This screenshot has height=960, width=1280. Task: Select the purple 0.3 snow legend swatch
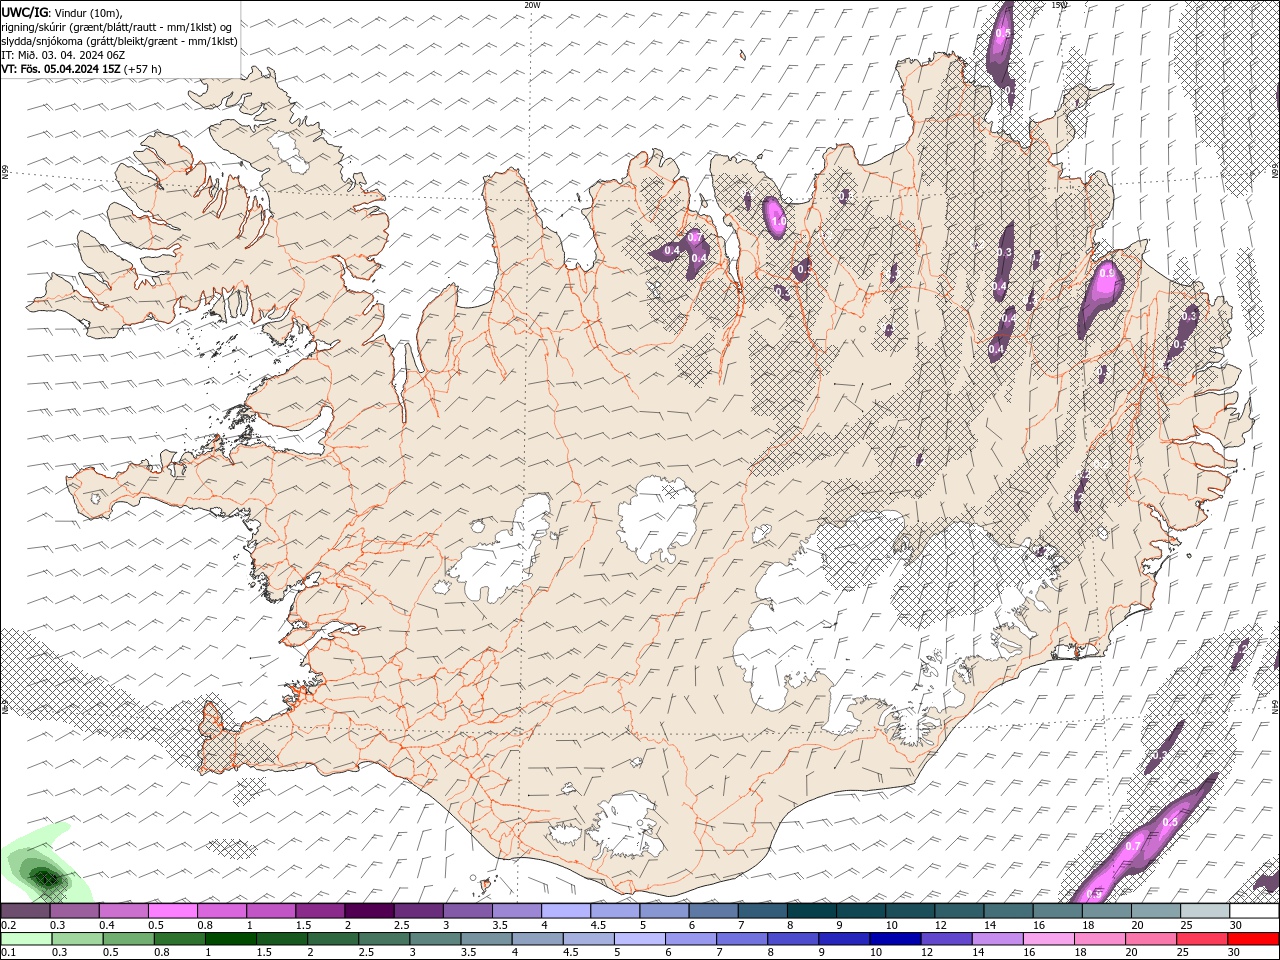(74, 911)
